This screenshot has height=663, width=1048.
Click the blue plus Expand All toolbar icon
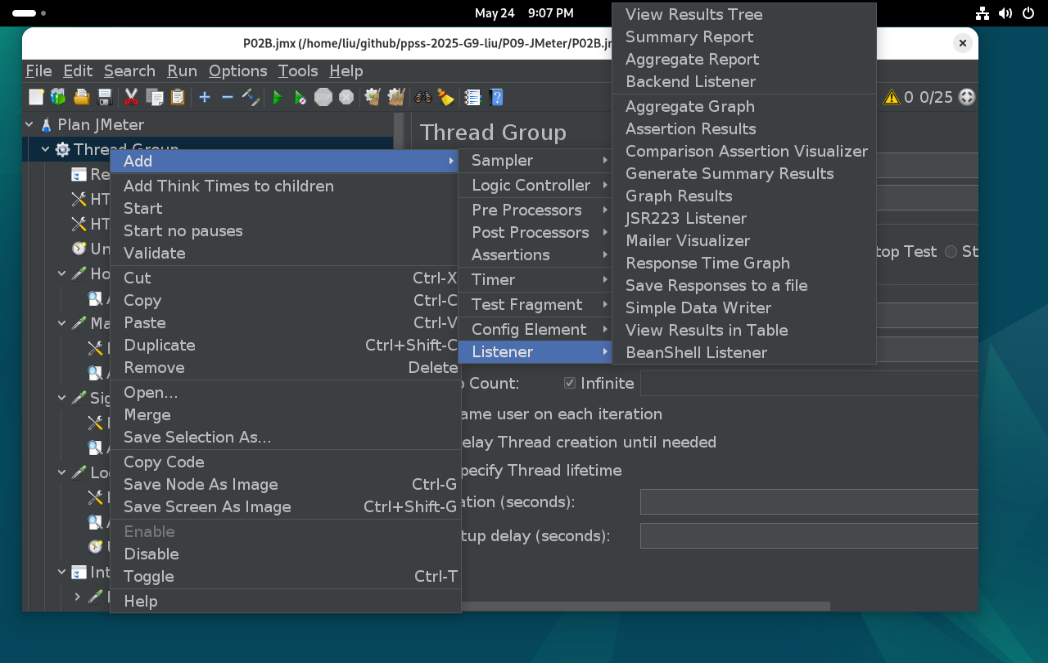pos(205,98)
